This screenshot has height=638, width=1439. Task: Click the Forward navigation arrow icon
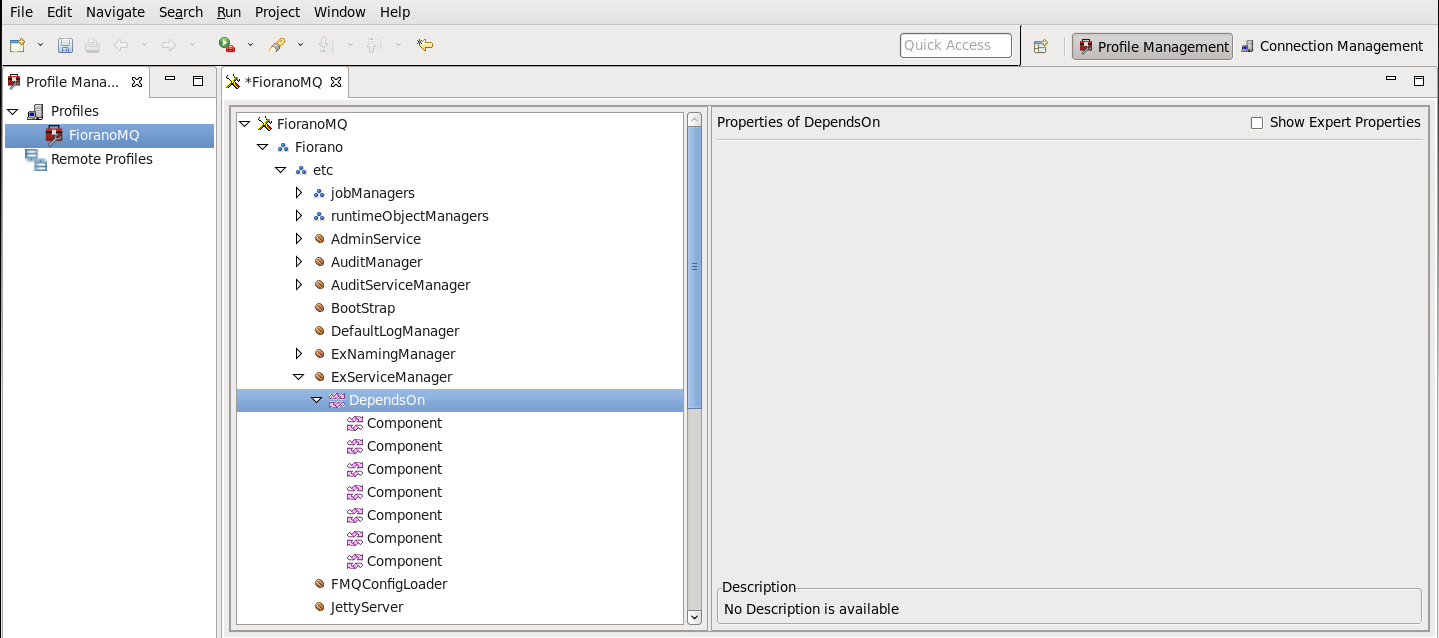click(168, 45)
